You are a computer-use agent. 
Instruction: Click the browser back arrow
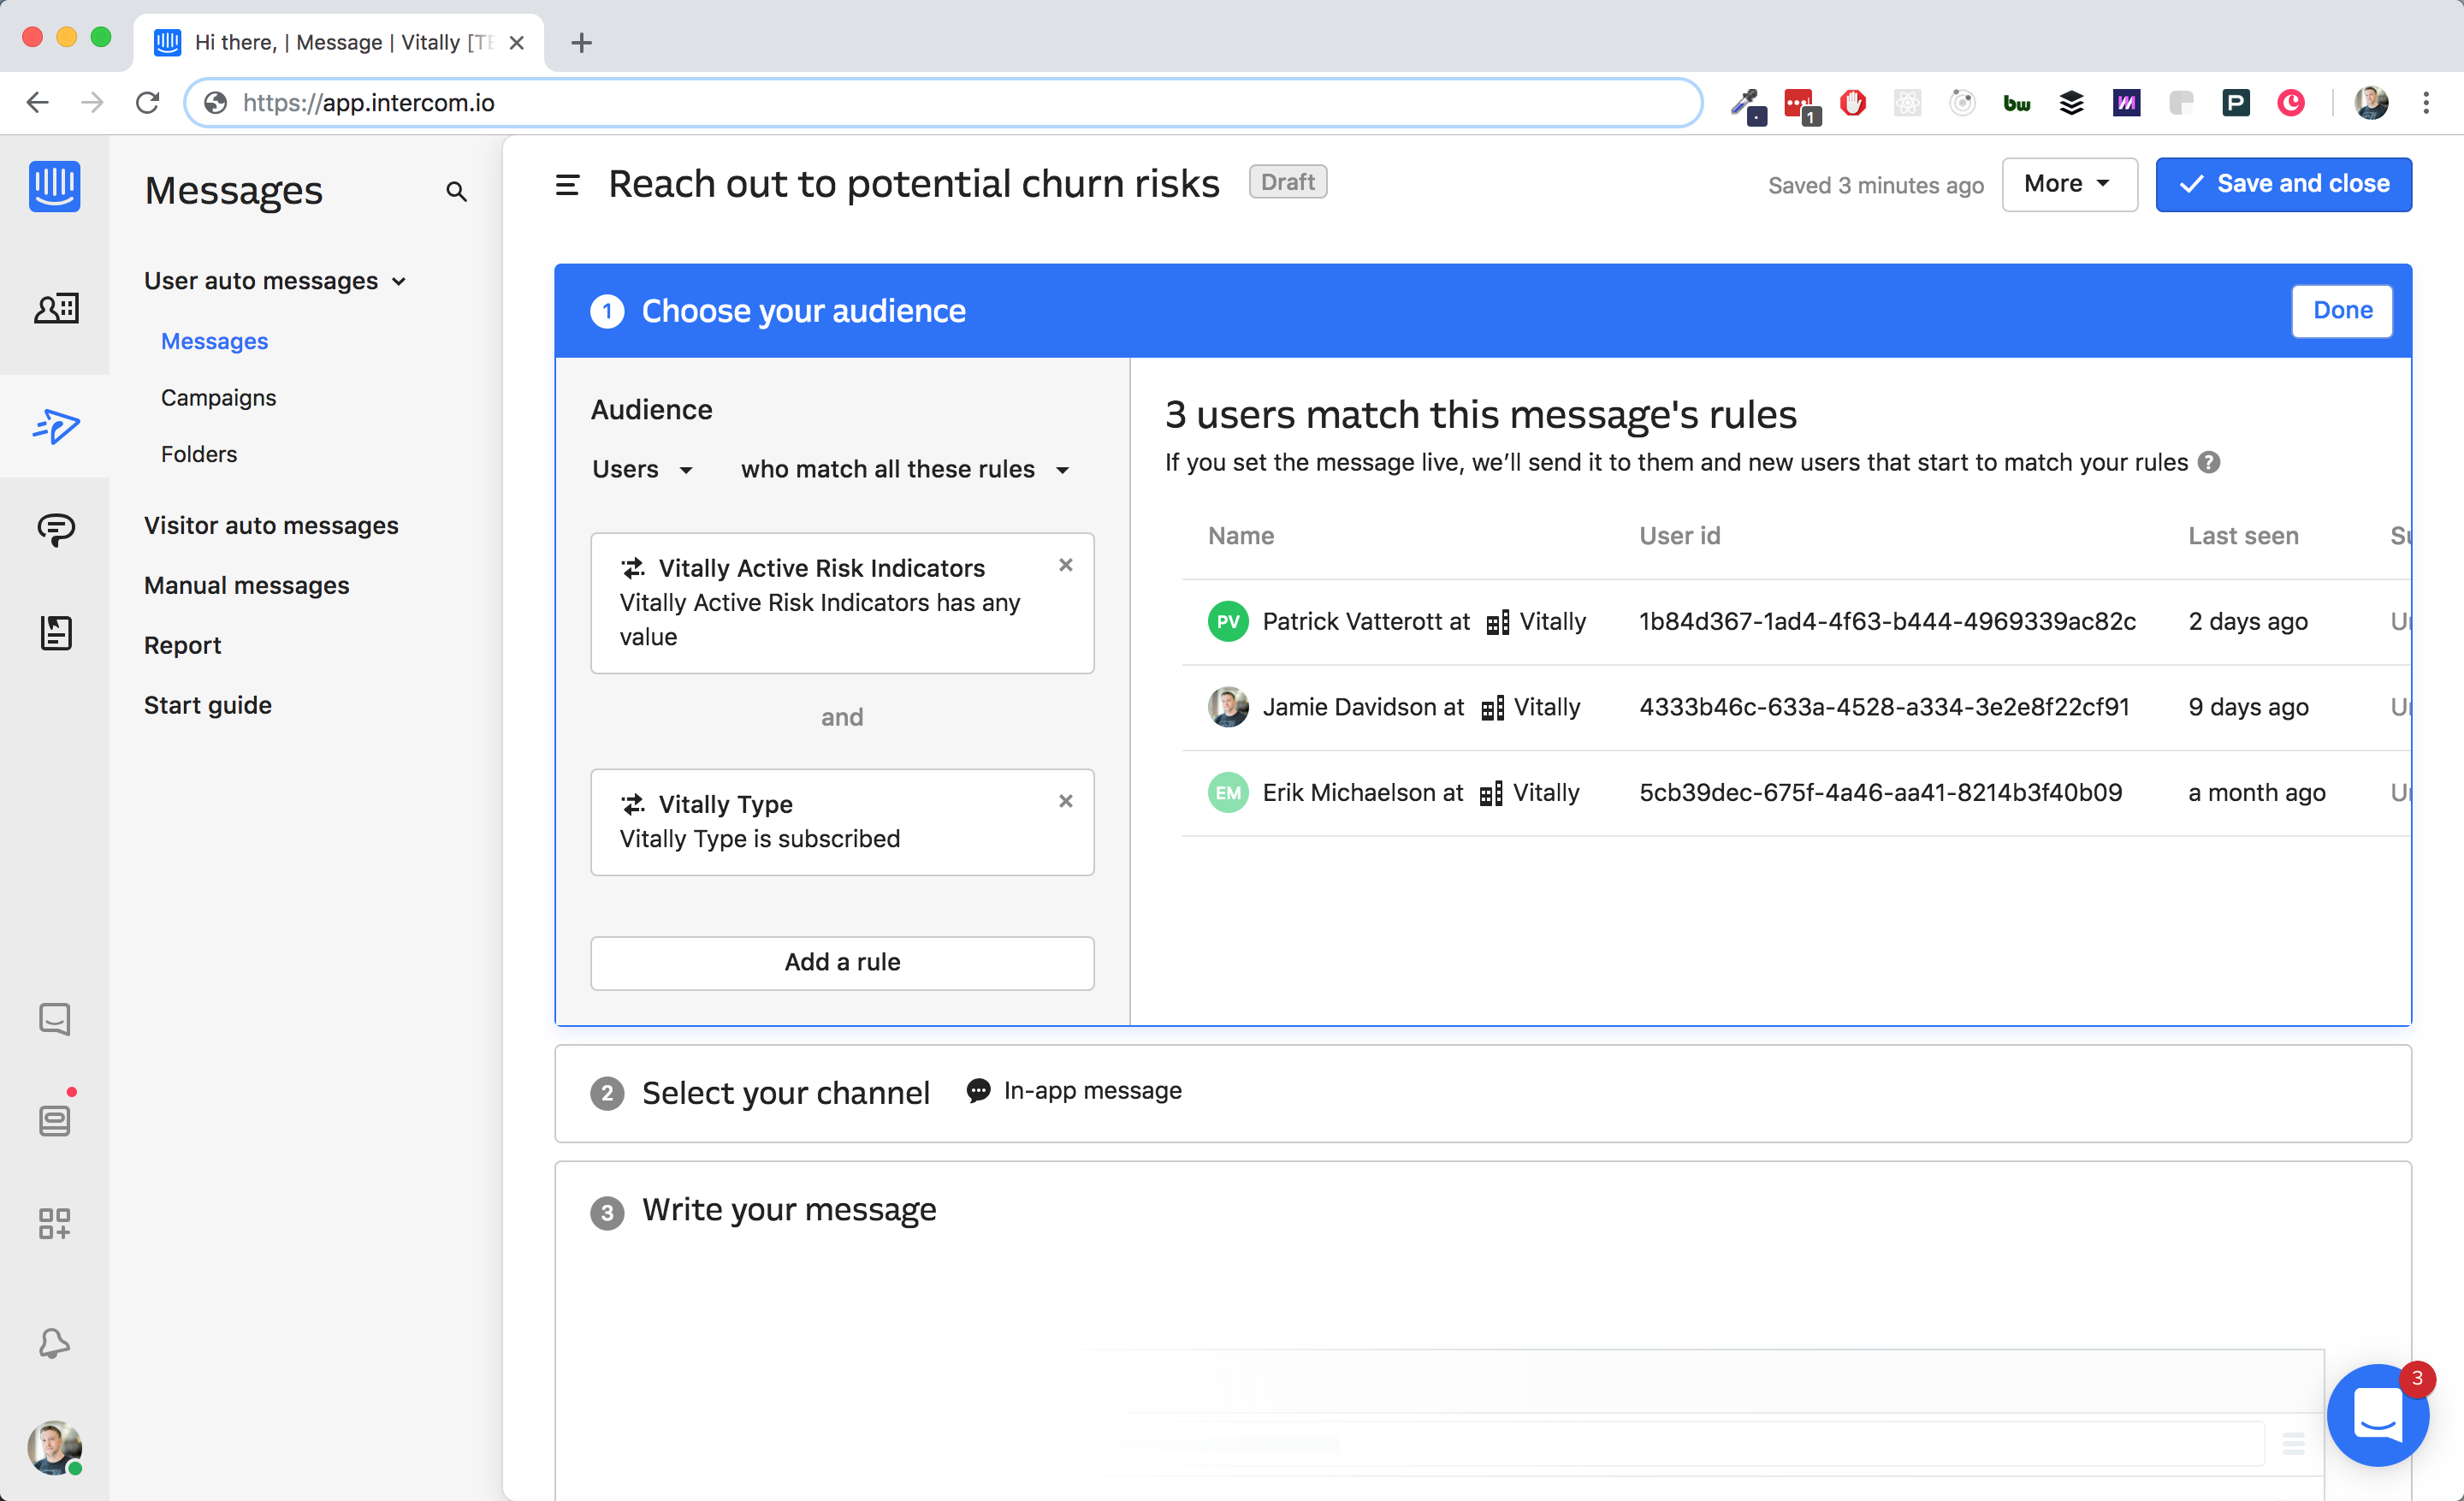(x=38, y=103)
